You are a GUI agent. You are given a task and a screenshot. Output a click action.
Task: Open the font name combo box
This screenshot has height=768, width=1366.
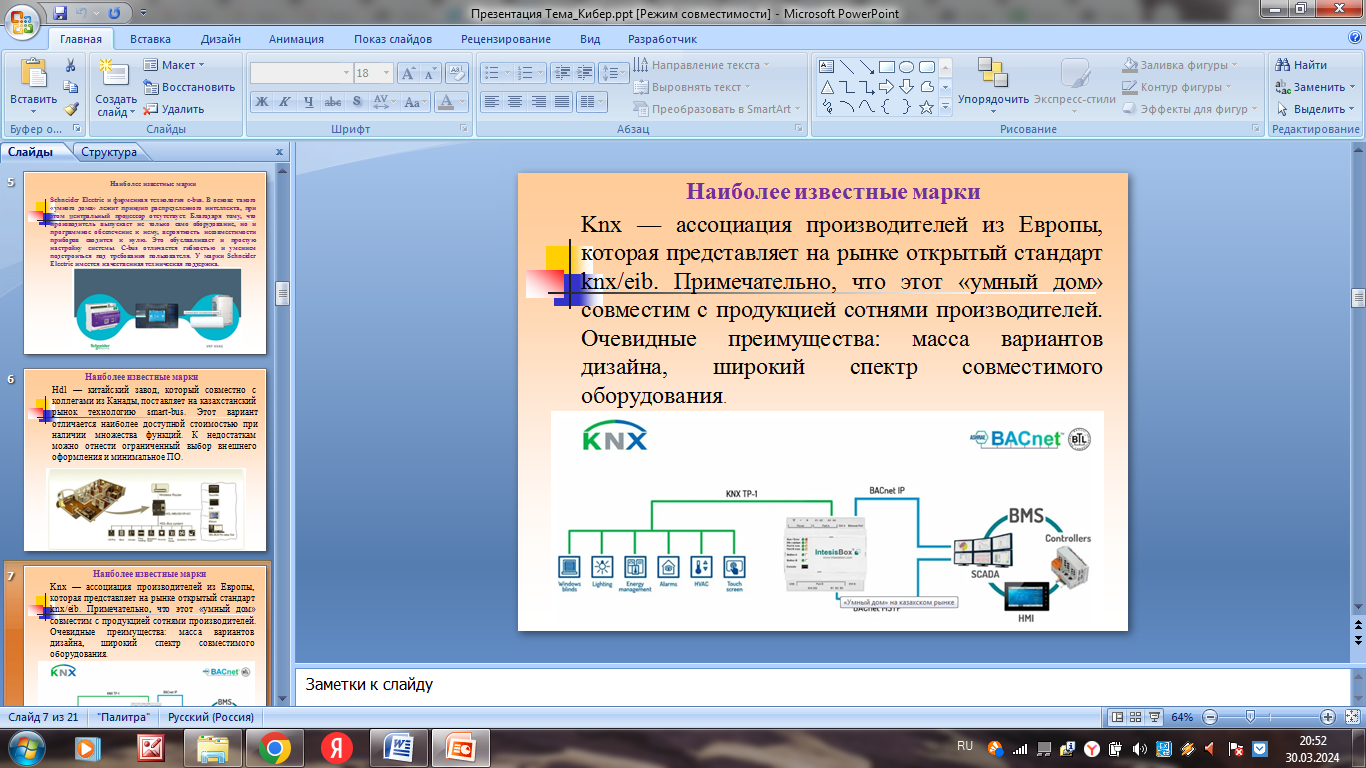(x=300, y=73)
